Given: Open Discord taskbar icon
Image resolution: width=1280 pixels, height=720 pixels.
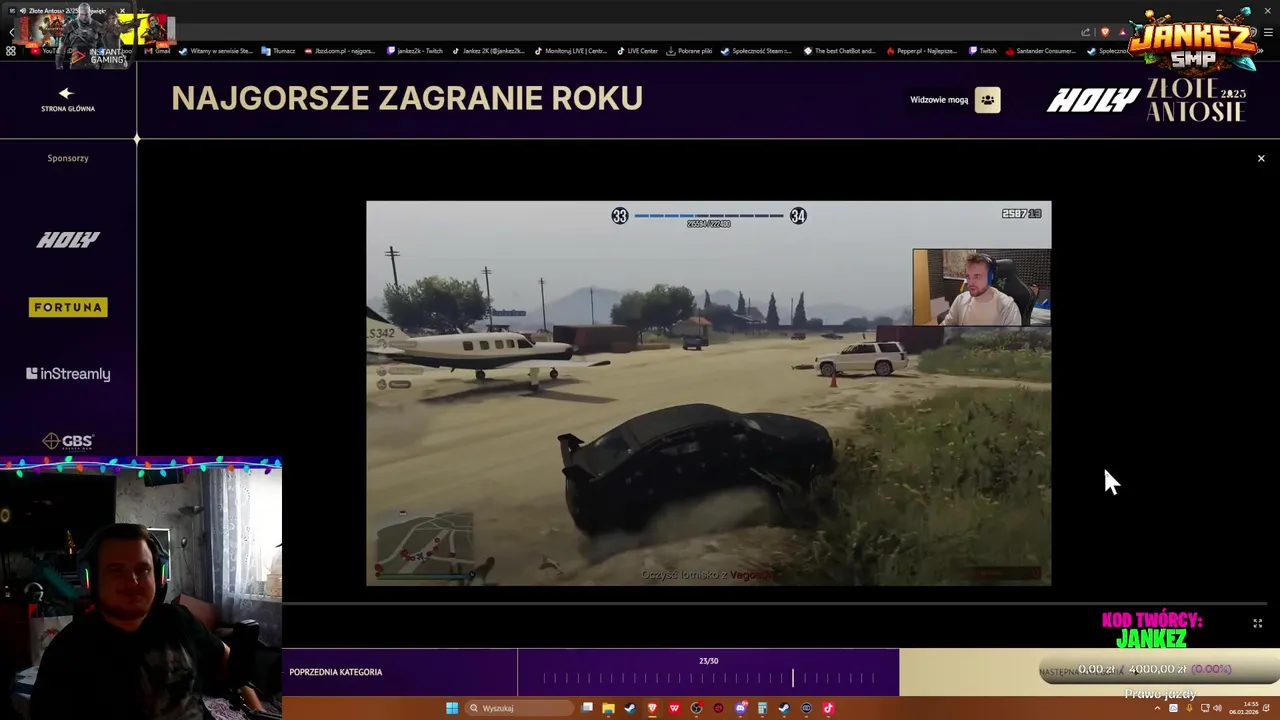Looking at the screenshot, I should (x=741, y=708).
